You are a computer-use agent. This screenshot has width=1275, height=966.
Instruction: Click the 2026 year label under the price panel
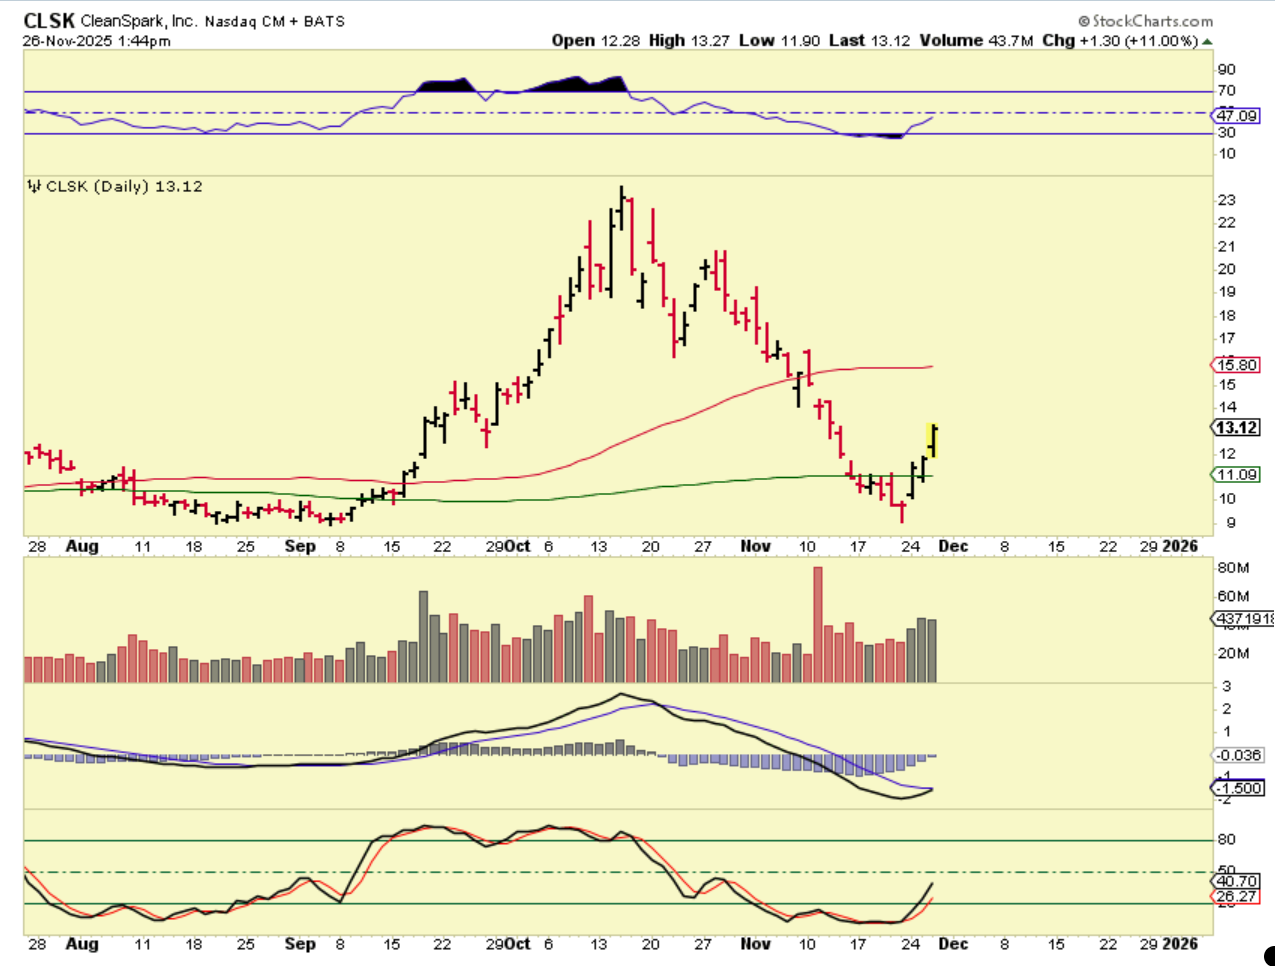point(1180,546)
